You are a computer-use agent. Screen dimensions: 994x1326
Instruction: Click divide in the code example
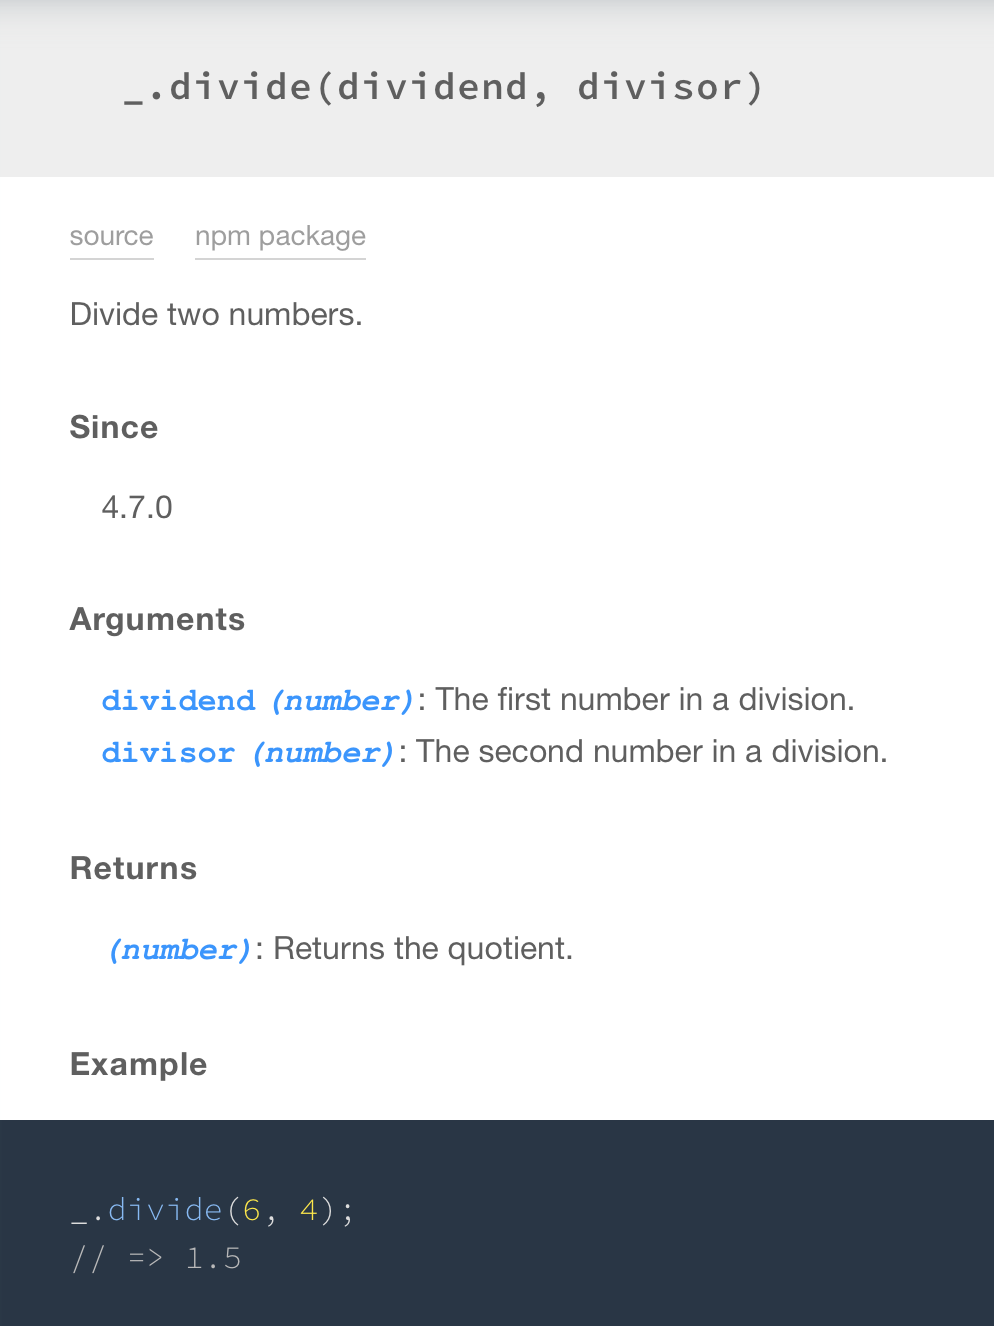pyautogui.click(x=165, y=1210)
